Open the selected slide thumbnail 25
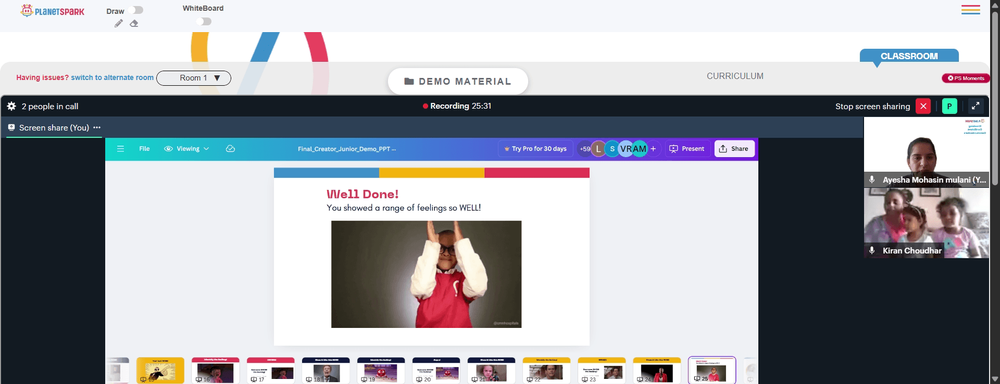This screenshot has width=1000, height=384. point(712,371)
